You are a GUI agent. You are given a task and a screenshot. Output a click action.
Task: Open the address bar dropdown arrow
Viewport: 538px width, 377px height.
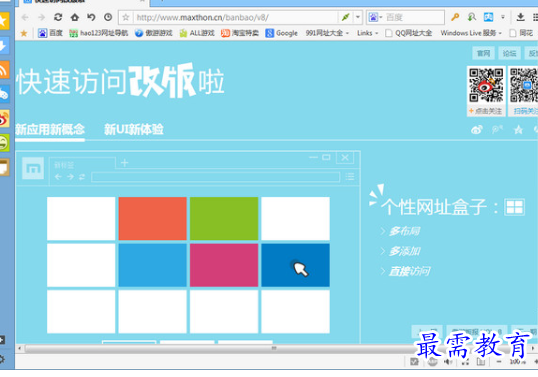point(358,17)
